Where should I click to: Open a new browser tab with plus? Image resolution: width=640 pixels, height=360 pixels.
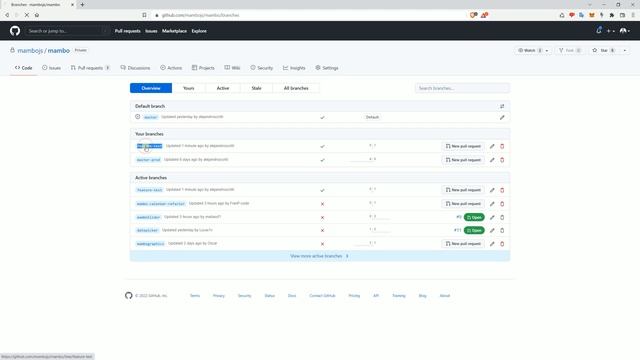click(82, 4)
